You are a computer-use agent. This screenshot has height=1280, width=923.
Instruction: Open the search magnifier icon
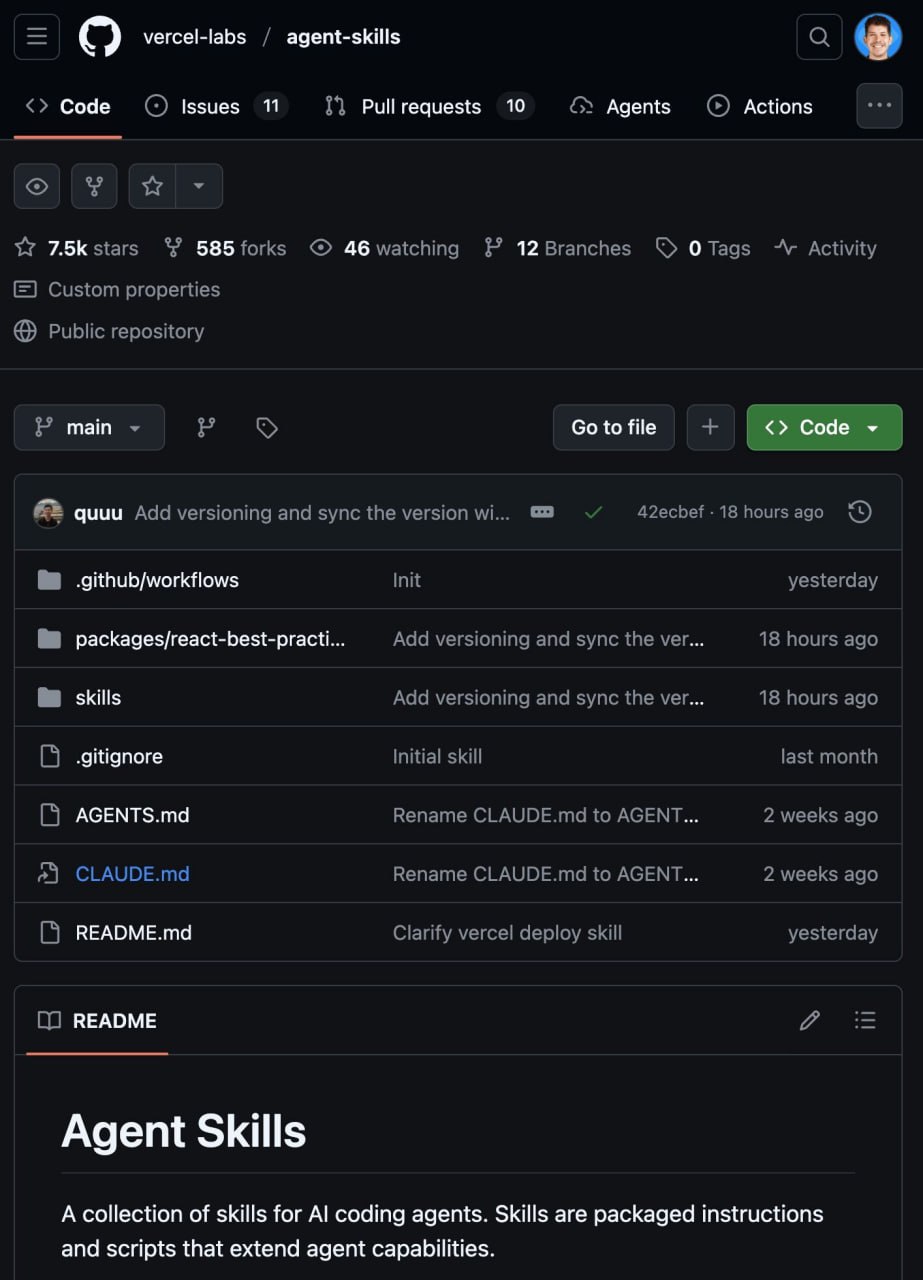(x=819, y=37)
